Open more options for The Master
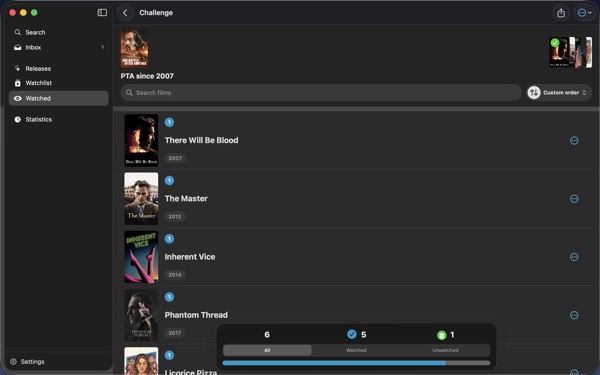Image resolution: width=600 pixels, height=375 pixels. [574, 199]
